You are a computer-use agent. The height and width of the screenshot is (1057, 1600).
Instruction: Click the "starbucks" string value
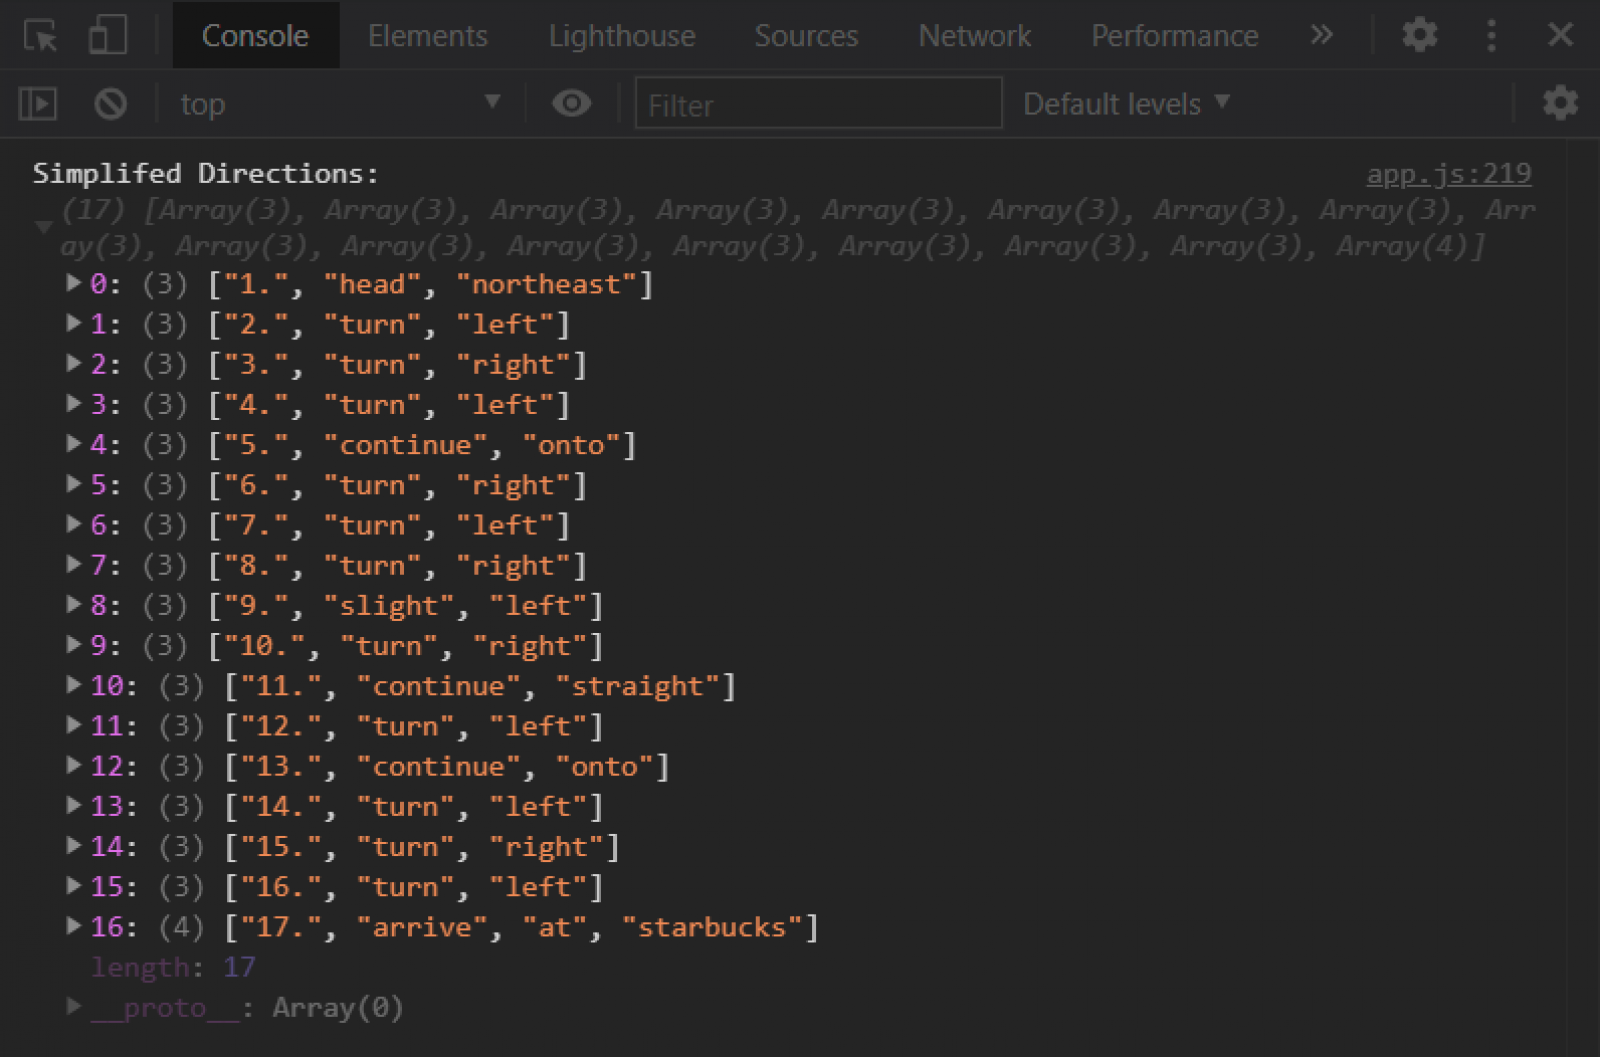(x=712, y=928)
